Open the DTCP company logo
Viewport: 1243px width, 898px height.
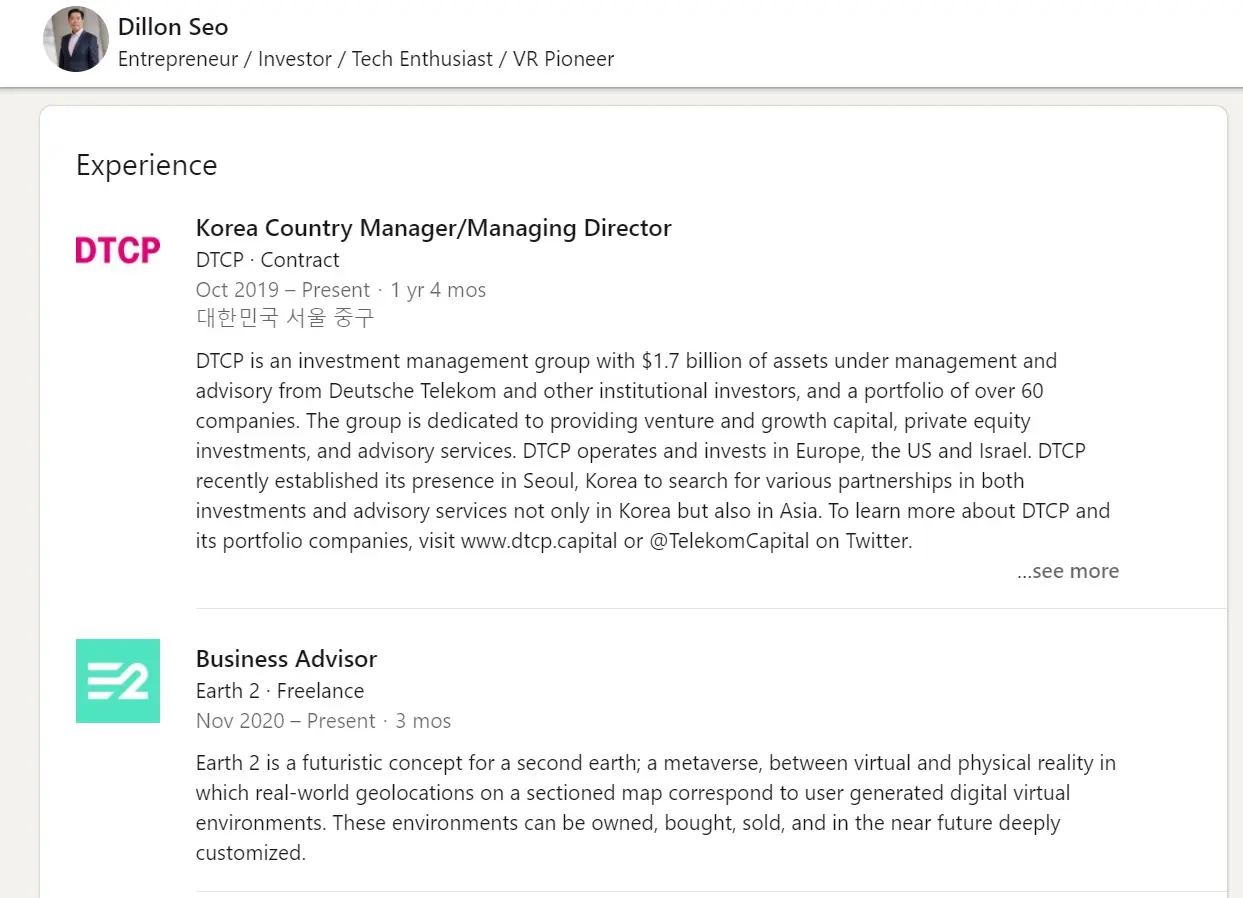click(118, 250)
